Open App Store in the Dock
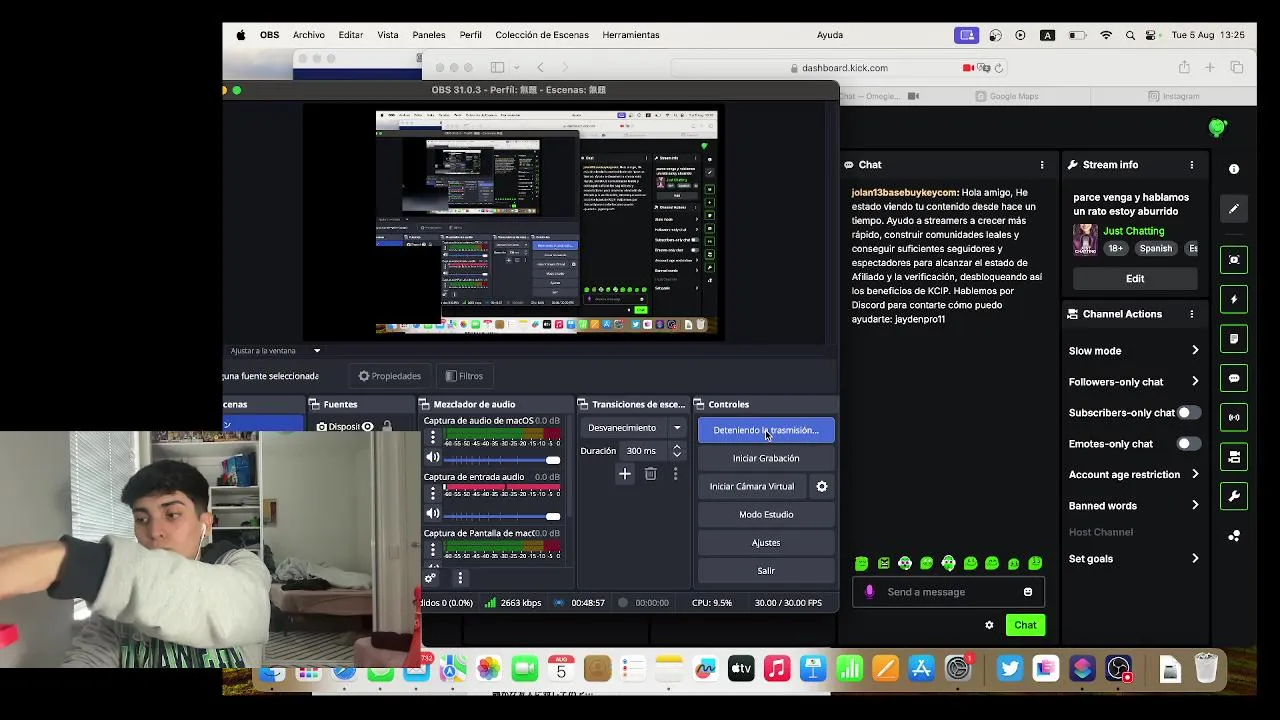This screenshot has width=1280, height=720. [922, 669]
